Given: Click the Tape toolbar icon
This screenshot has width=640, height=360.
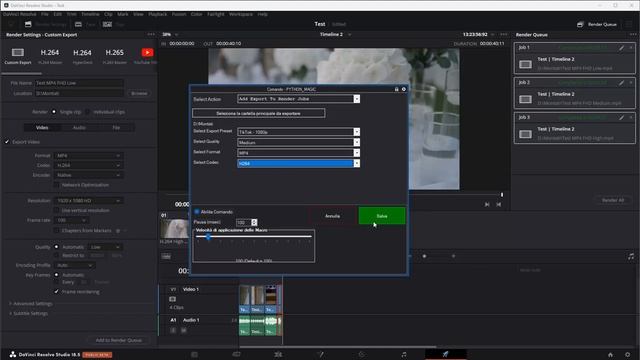Looking at the screenshot, I should coord(78,24).
